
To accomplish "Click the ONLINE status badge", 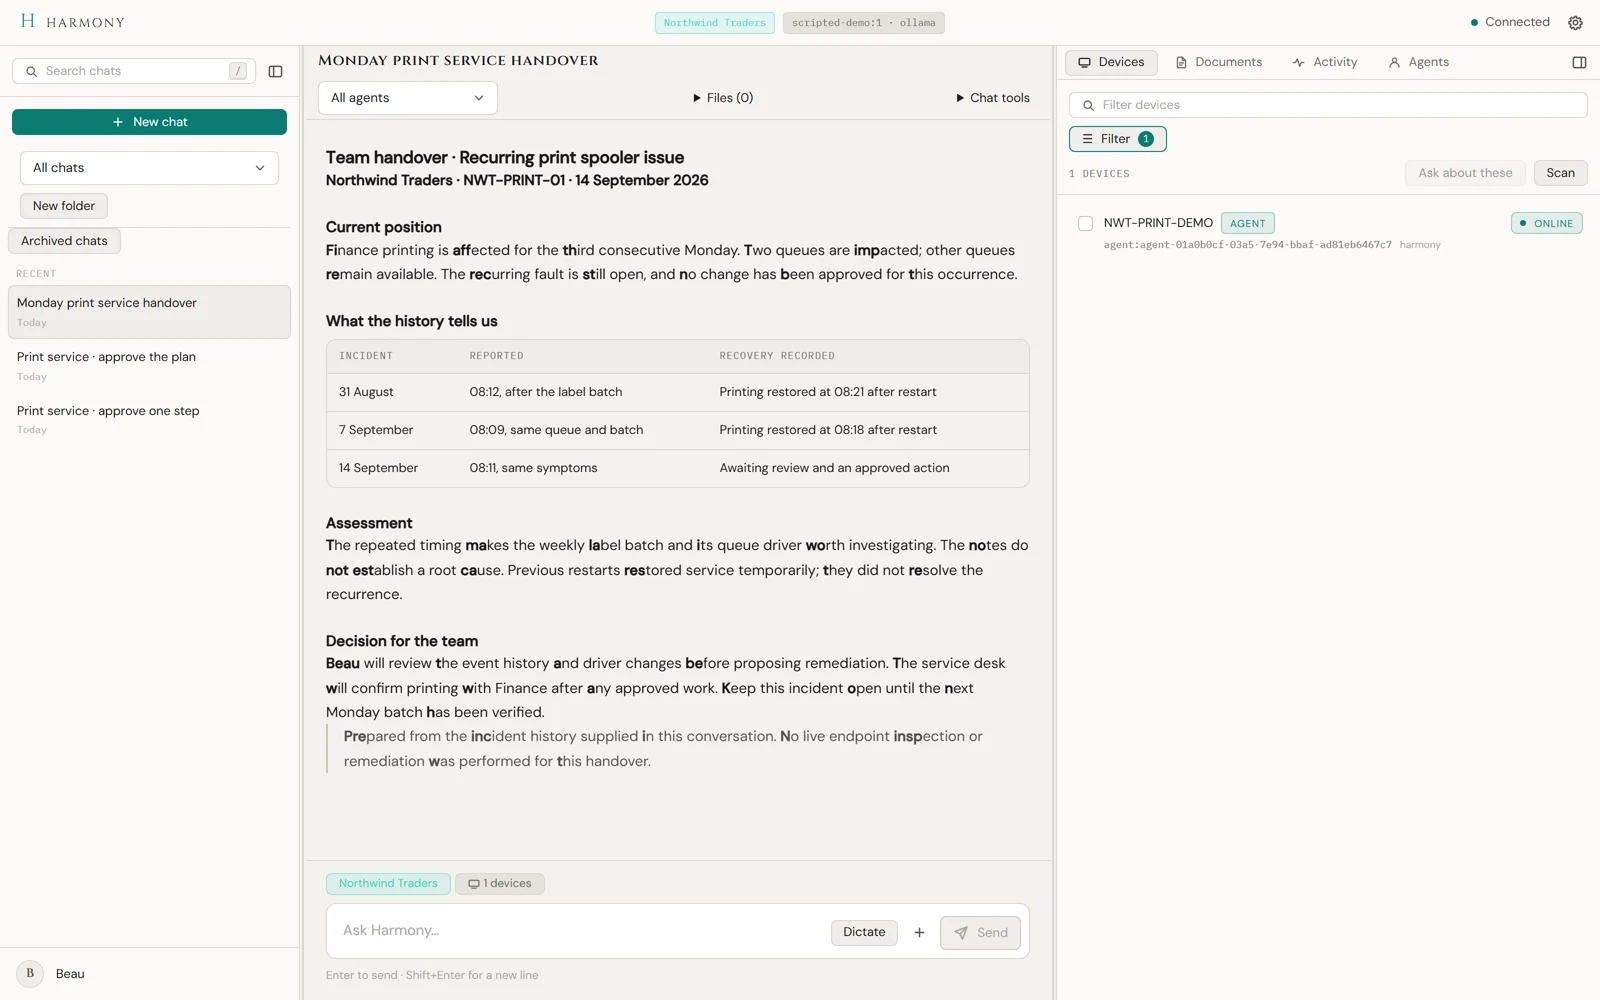I will point(1546,223).
